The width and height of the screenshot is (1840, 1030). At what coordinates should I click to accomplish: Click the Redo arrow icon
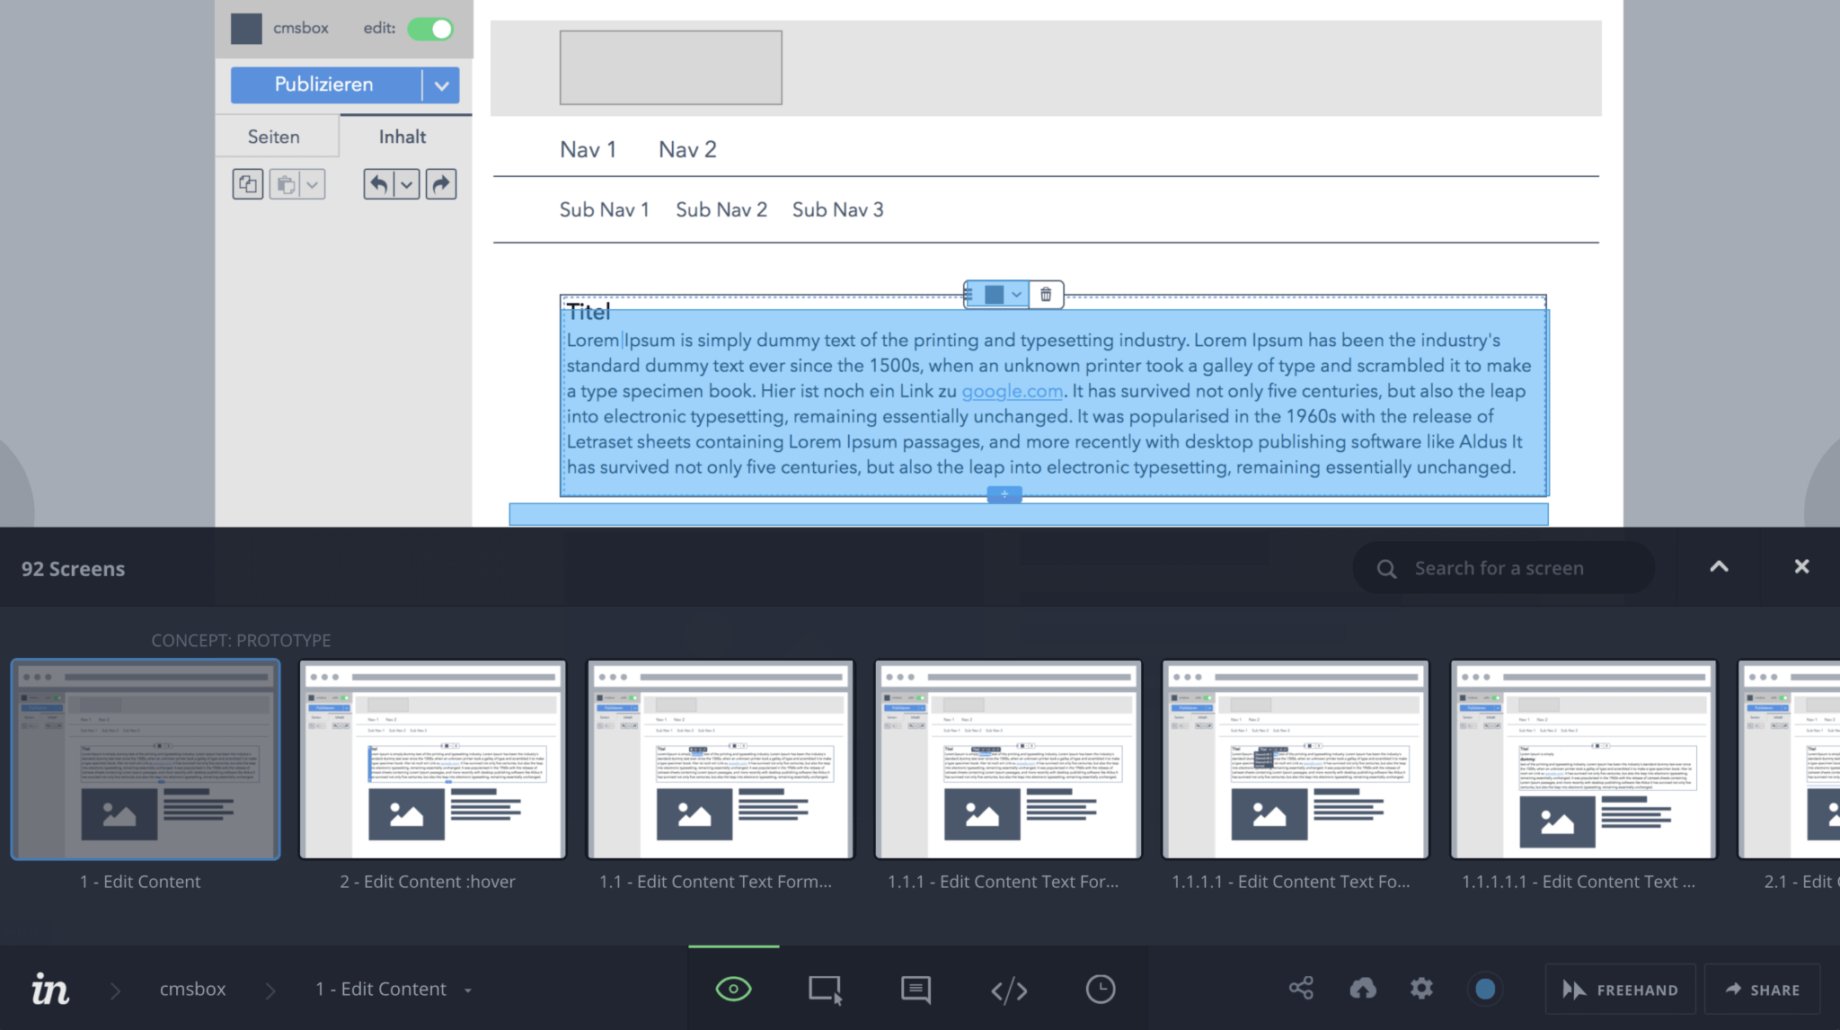[x=440, y=184]
